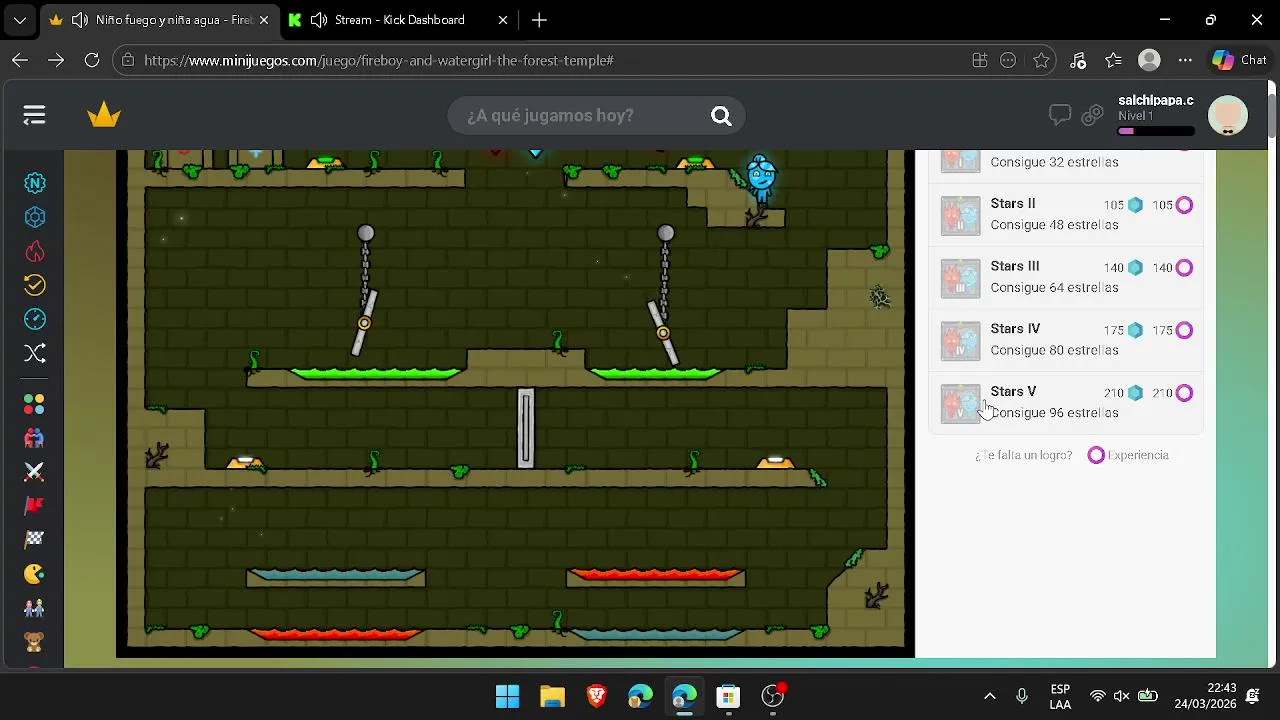Open the media control music icon
The width and height of the screenshot is (1280, 720).
(1077, 60)
